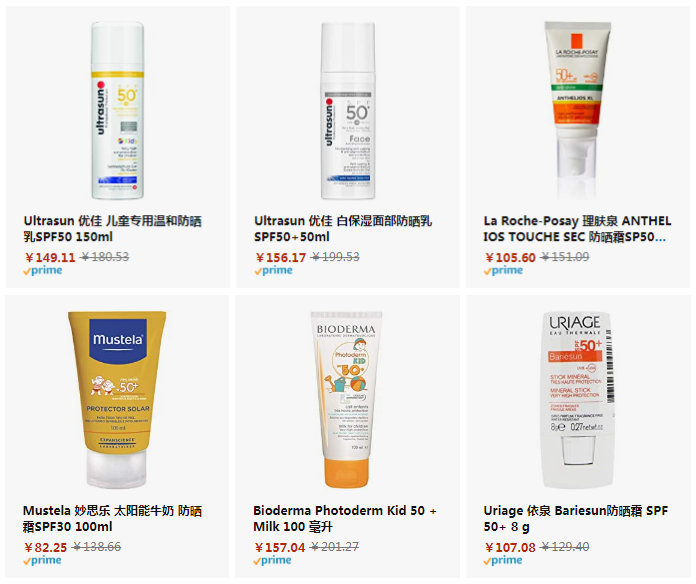Open the La Roche-Posay Anthelios tube image
Viewport: 696px width, 584px height.
(x=577, y=110)
